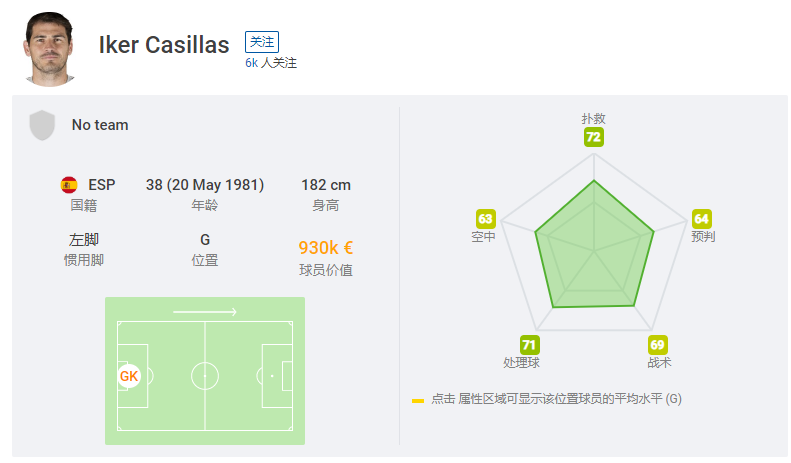
Task: Click the 关注 follow button
Action: pyautogui.click(x=262, y=42)
